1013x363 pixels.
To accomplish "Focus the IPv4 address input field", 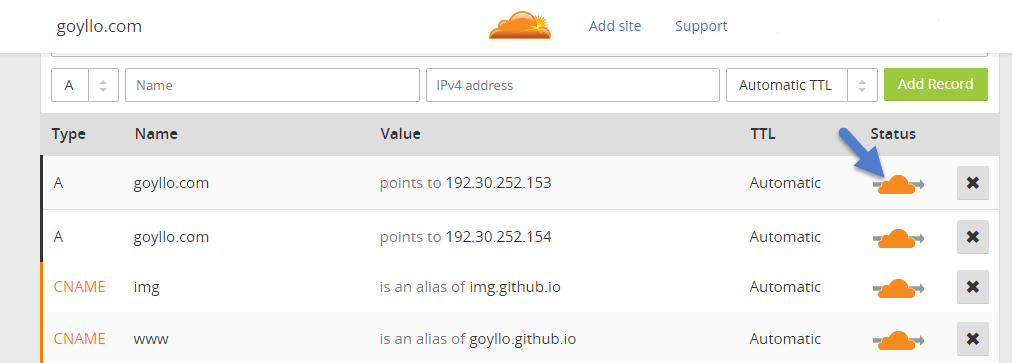I will (572, 85).
